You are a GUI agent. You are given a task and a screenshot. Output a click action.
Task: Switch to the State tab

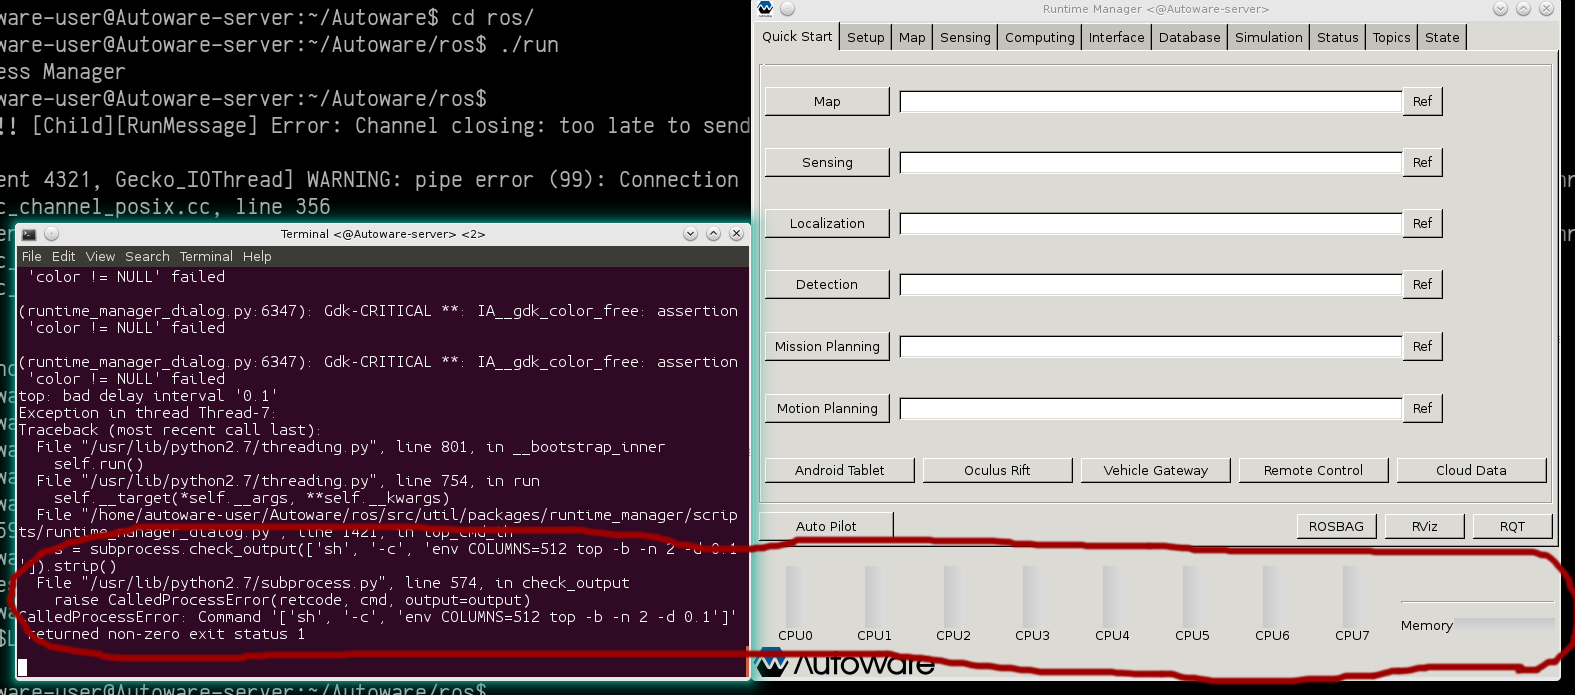[x=1442, y=38]
